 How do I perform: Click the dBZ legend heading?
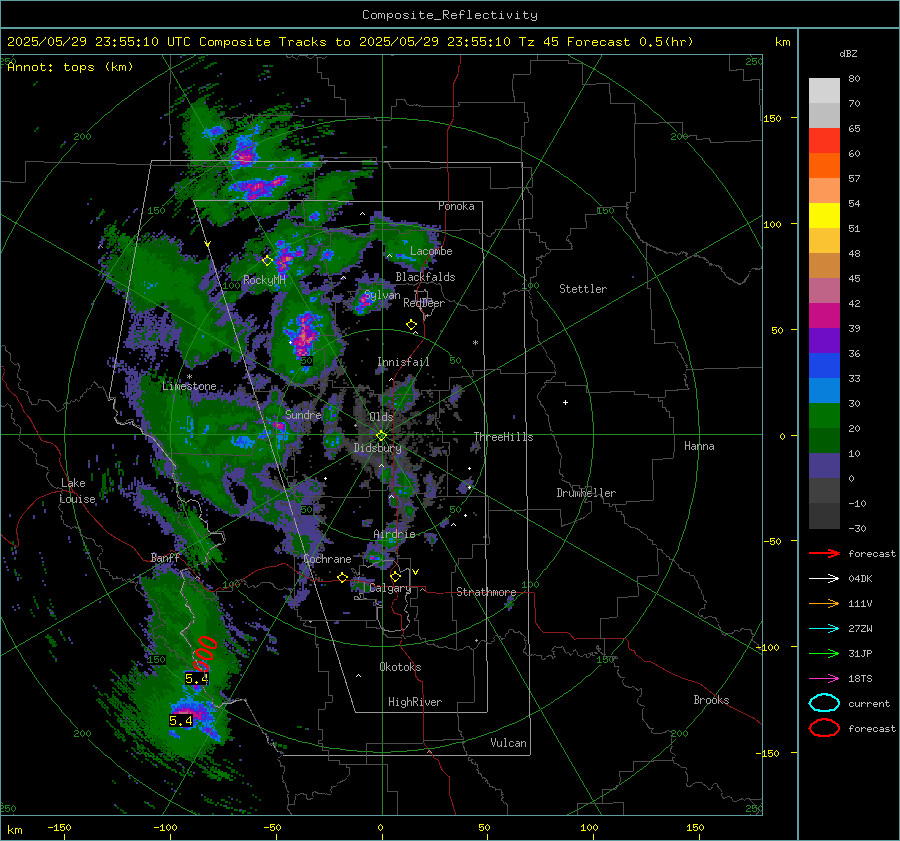pos(848,54)
